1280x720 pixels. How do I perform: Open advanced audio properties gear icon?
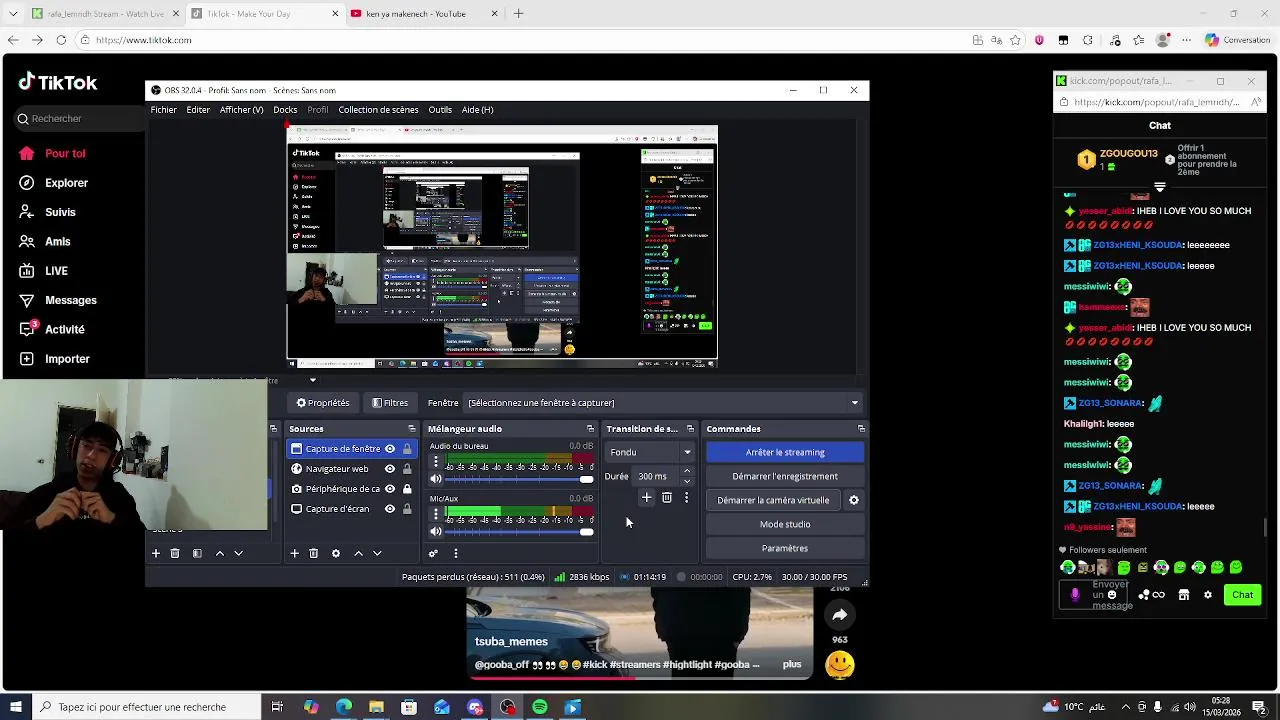point(433,553)
